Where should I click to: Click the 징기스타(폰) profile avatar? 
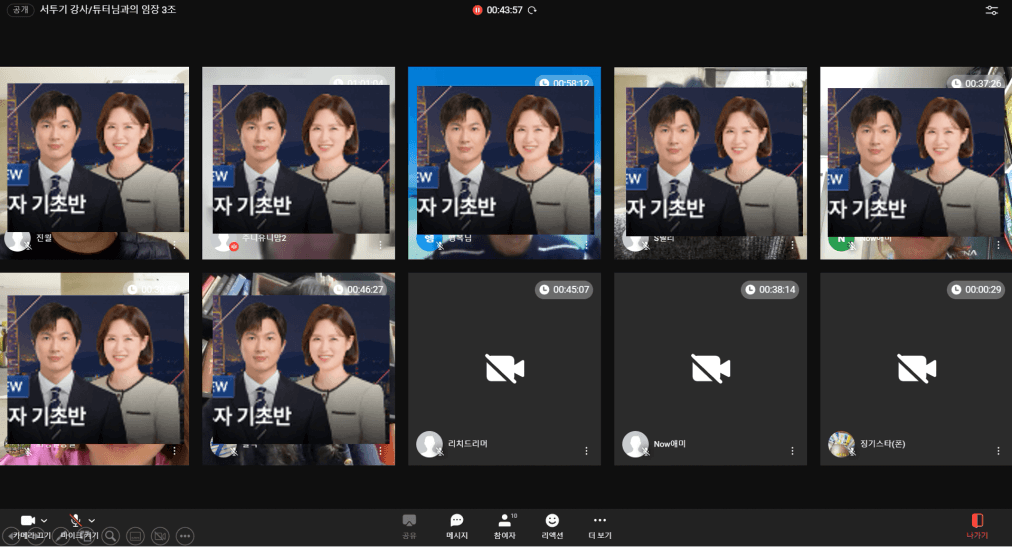[841, 443]
